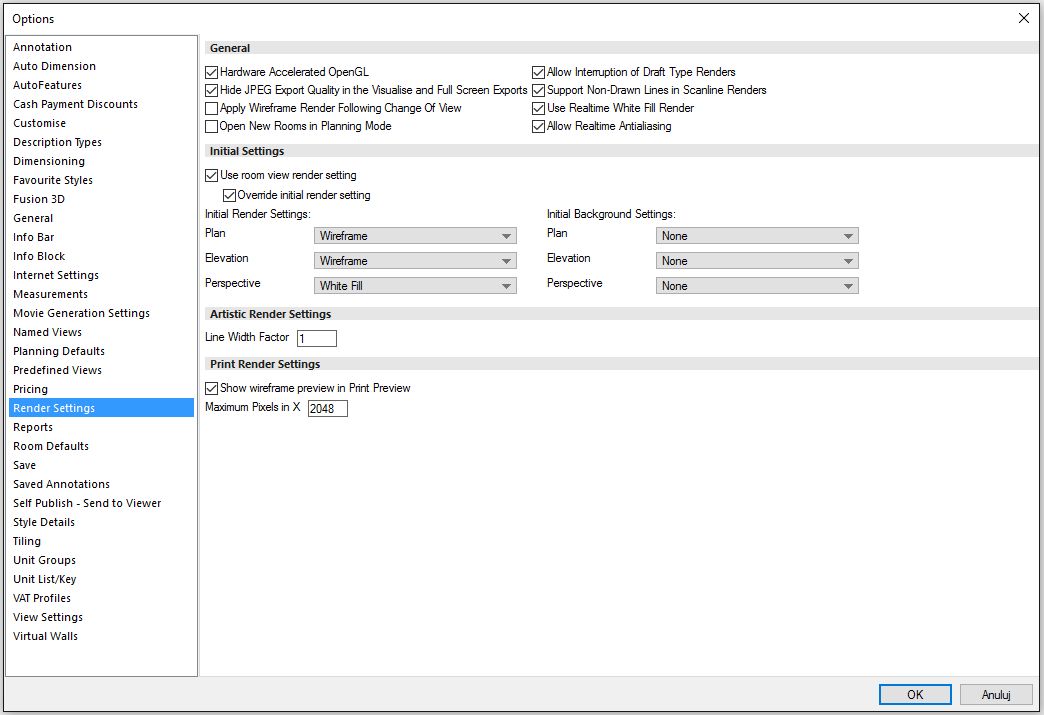Uncheck Use Realtime White Fill Render
The height and width of the screenshot is (715, 1044).
pyautogui.click(x=539, y=108)
